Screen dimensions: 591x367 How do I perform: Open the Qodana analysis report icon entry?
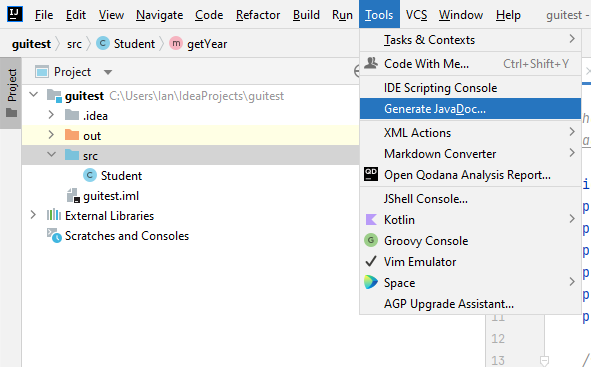click(371, 174)
